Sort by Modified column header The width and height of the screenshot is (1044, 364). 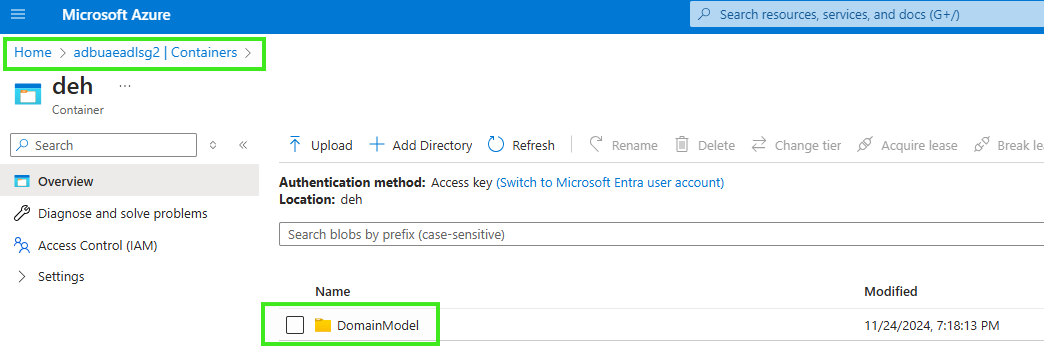tap(891, 291)
